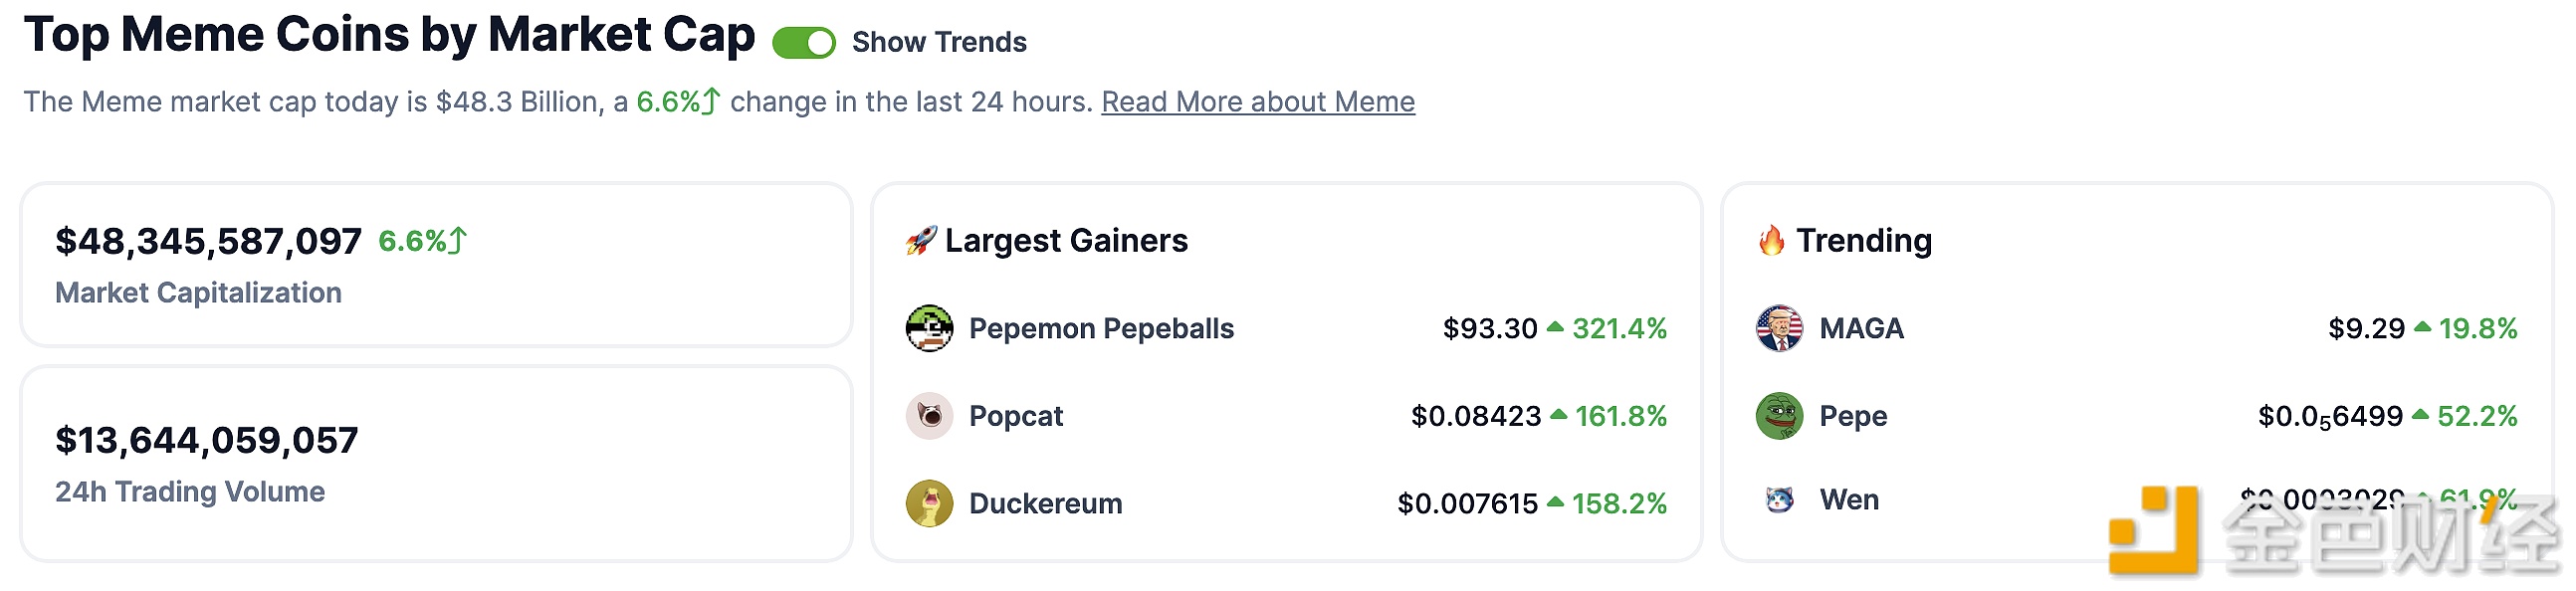
Task: Open the Read More about Meme link
Action: coord(1257,102)
